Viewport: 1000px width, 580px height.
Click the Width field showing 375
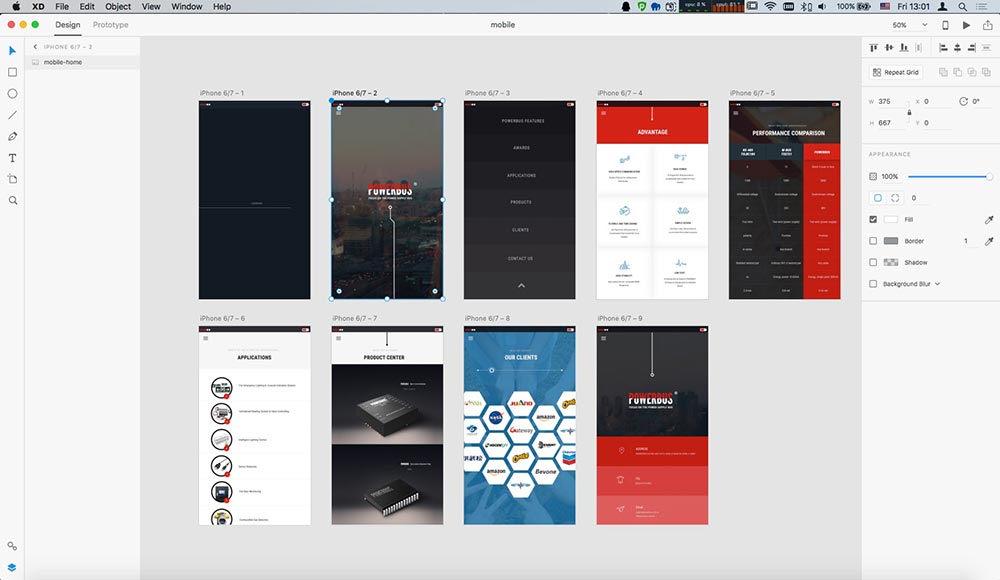[x=892, y=101]
